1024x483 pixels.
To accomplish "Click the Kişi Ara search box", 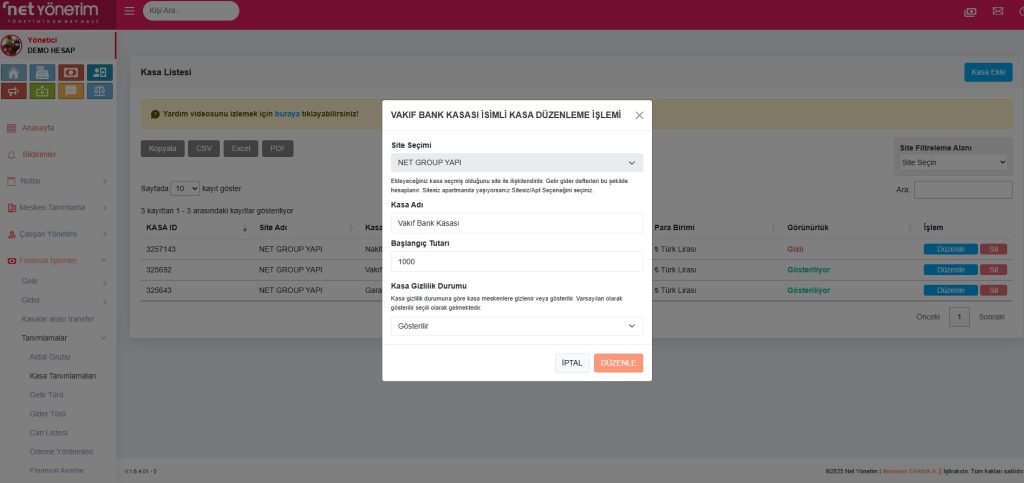I will [191, 11].
